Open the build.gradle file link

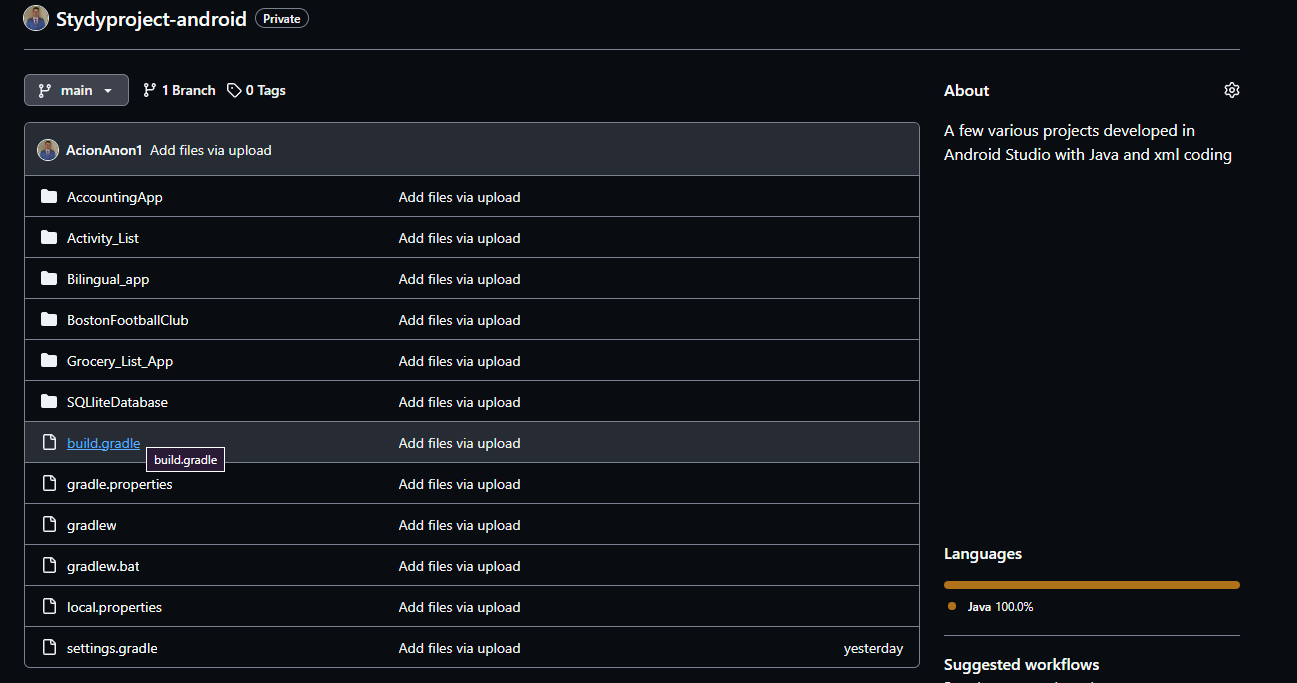(x=103, y=443)
